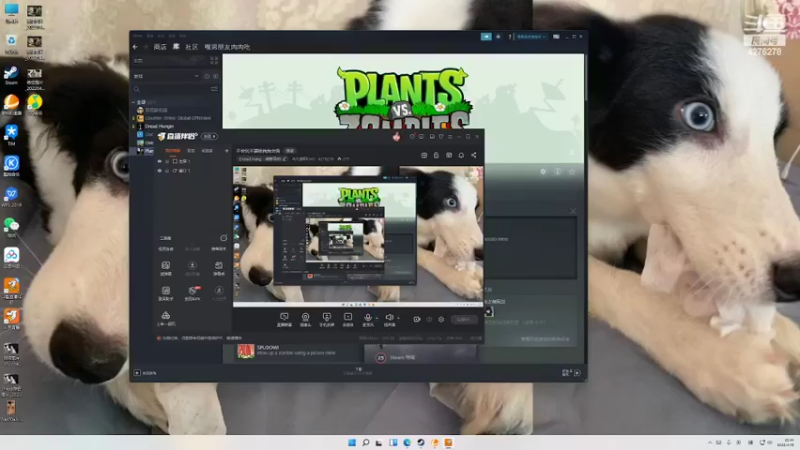Select Counter-Strike: Global Offensive in library
800x450 pixels.
[x=178, y=118]
